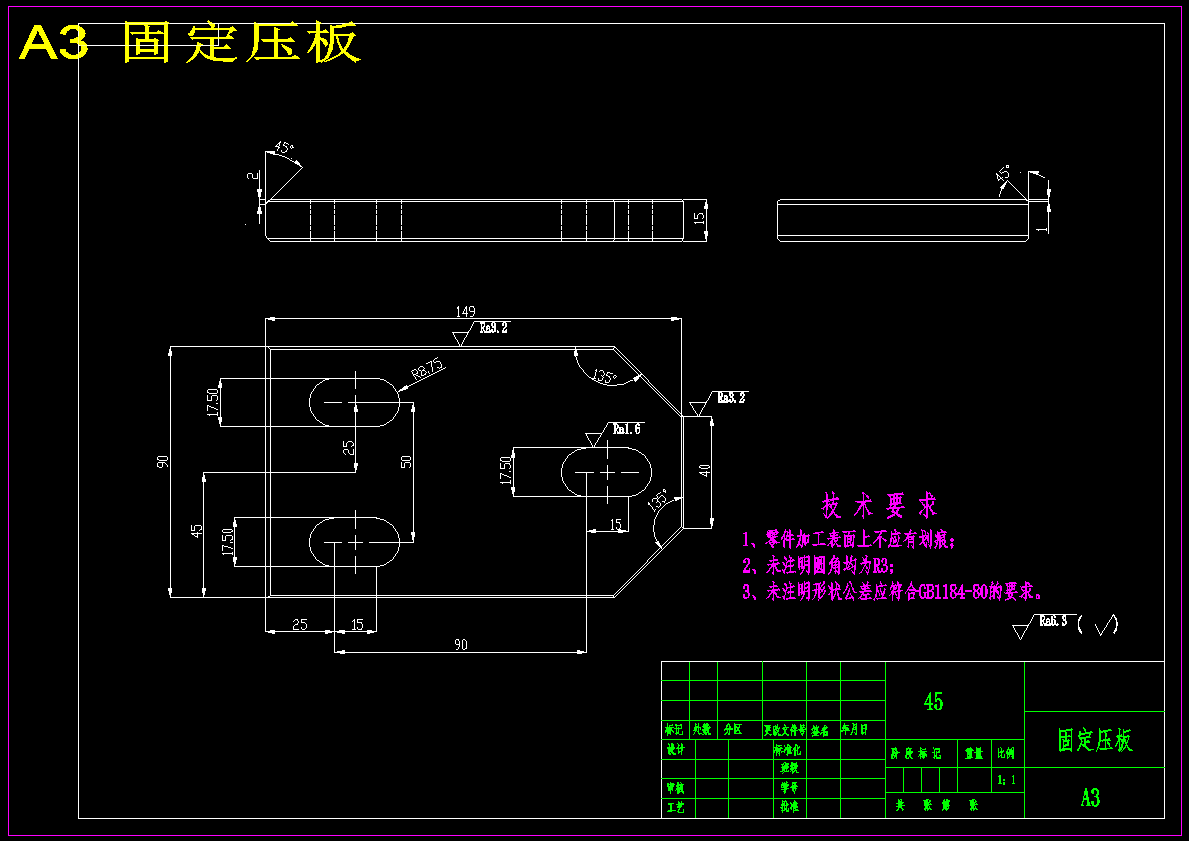Viewport: 1189px width, 841px height.
Task: Click the green material value 45 in title block
Action: [933, 701]
